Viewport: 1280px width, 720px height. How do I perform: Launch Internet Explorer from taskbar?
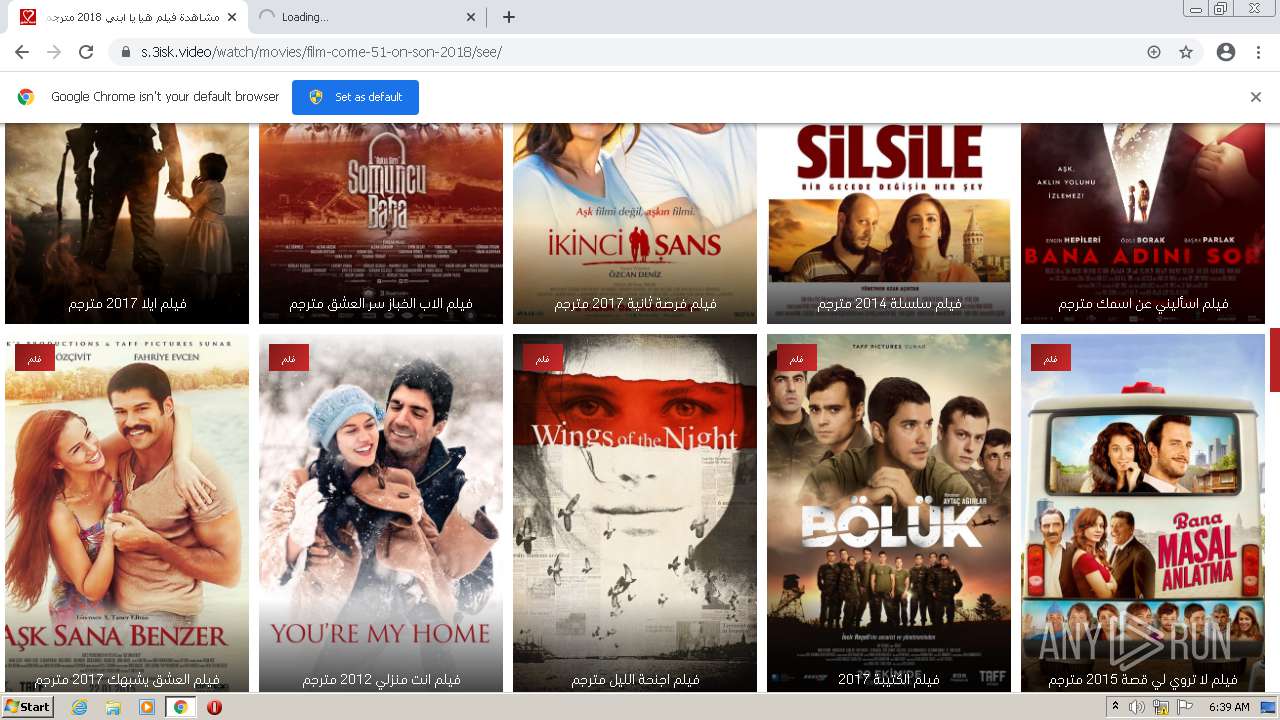80,707
